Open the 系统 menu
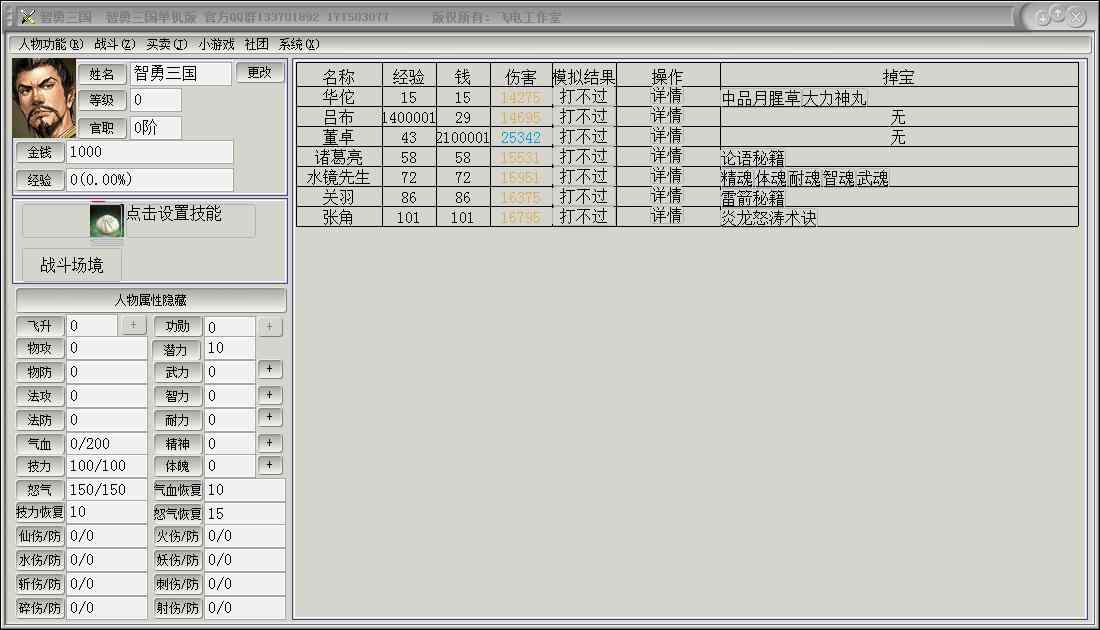The height and width of the screenshot is (630, 1100). [x=298, y=44]
